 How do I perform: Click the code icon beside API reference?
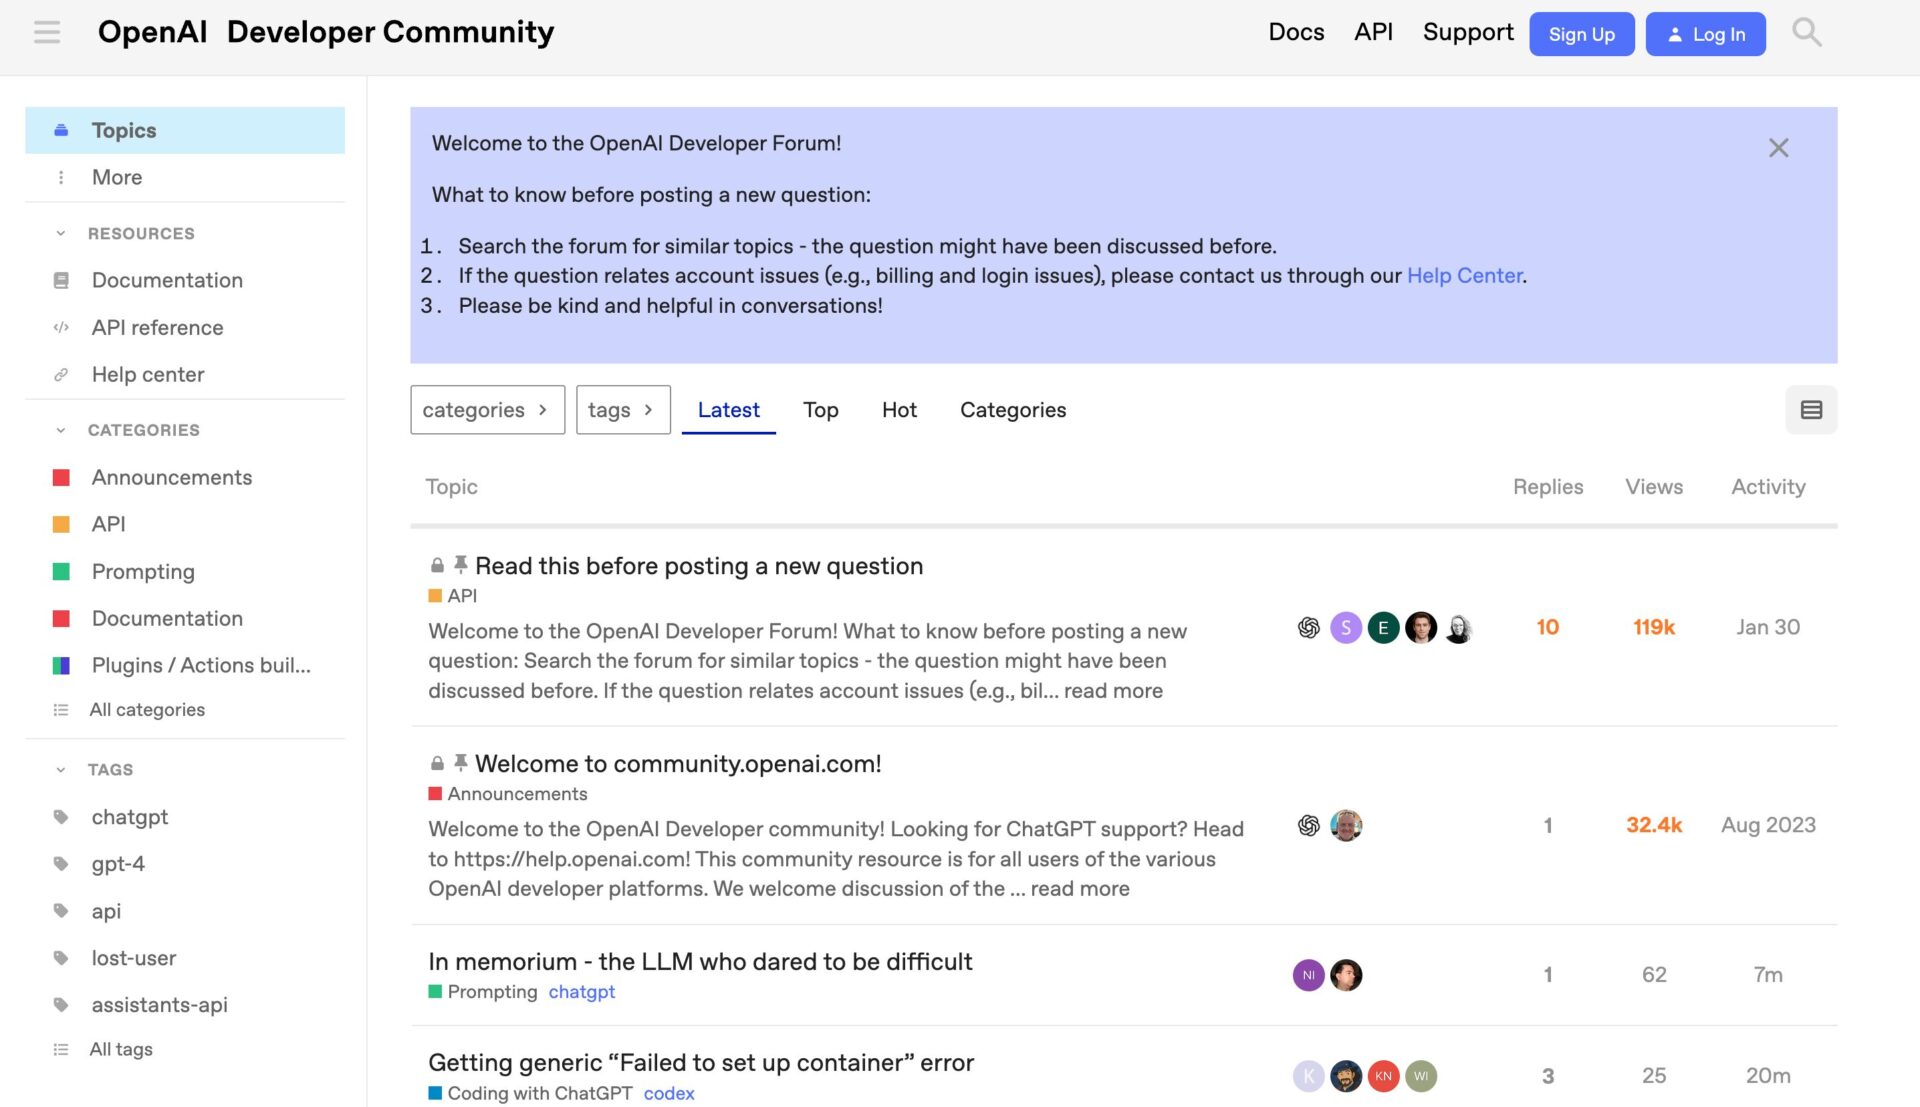point(61,327)
